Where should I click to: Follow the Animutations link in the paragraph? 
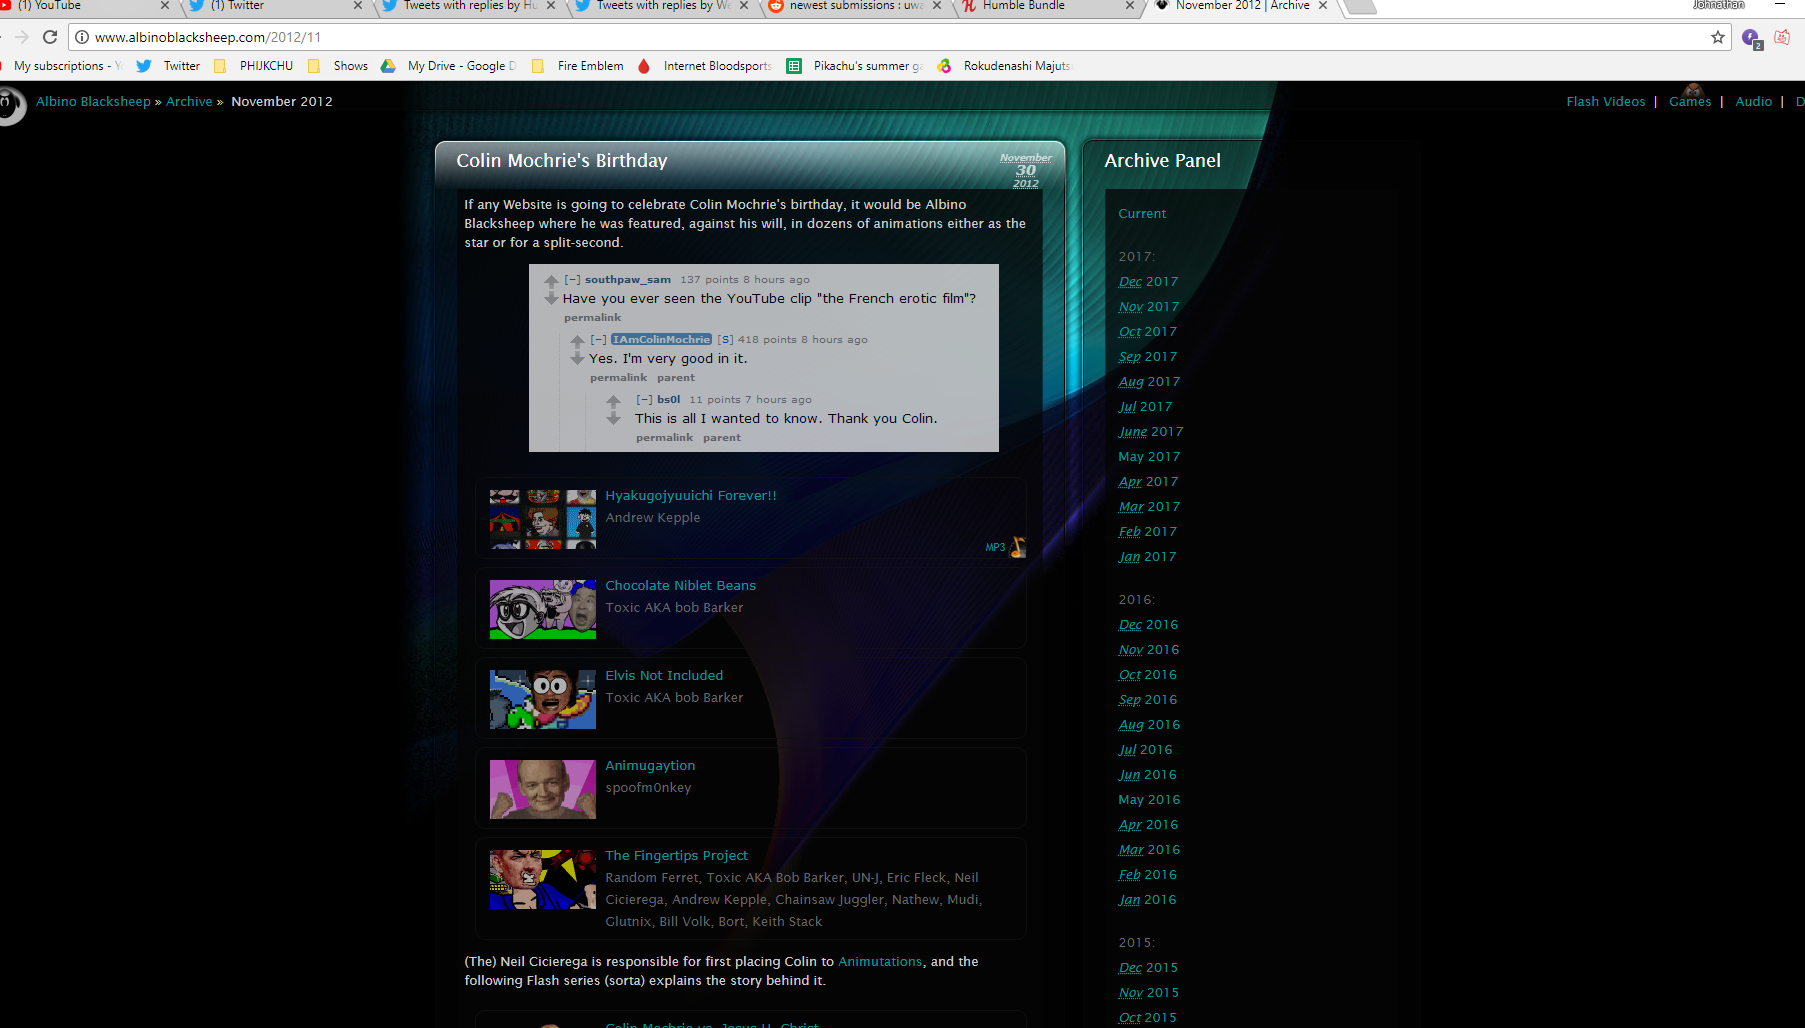coord(880,961)
